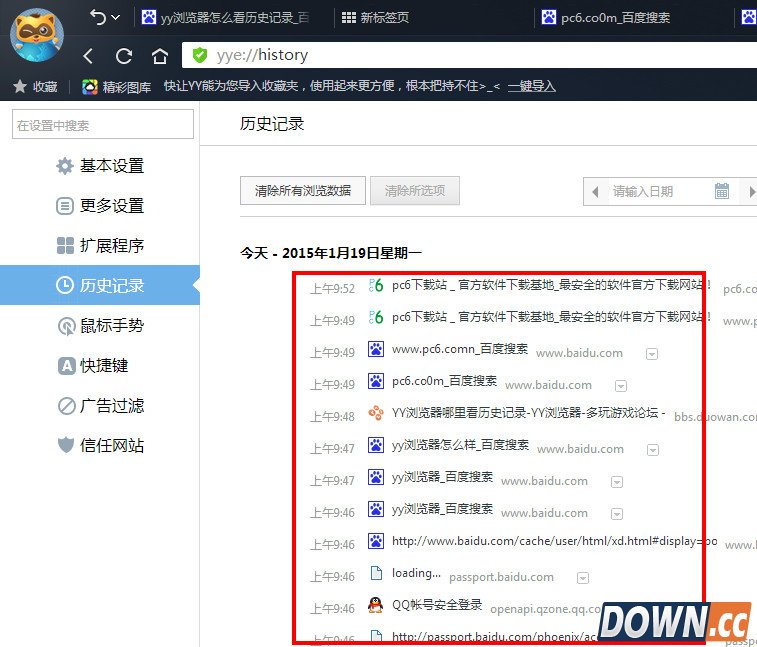Click the duowan favicon beside YY浏览器哪里看历史记录
This screenshot has width=757, height=647.
pos(376,413)
